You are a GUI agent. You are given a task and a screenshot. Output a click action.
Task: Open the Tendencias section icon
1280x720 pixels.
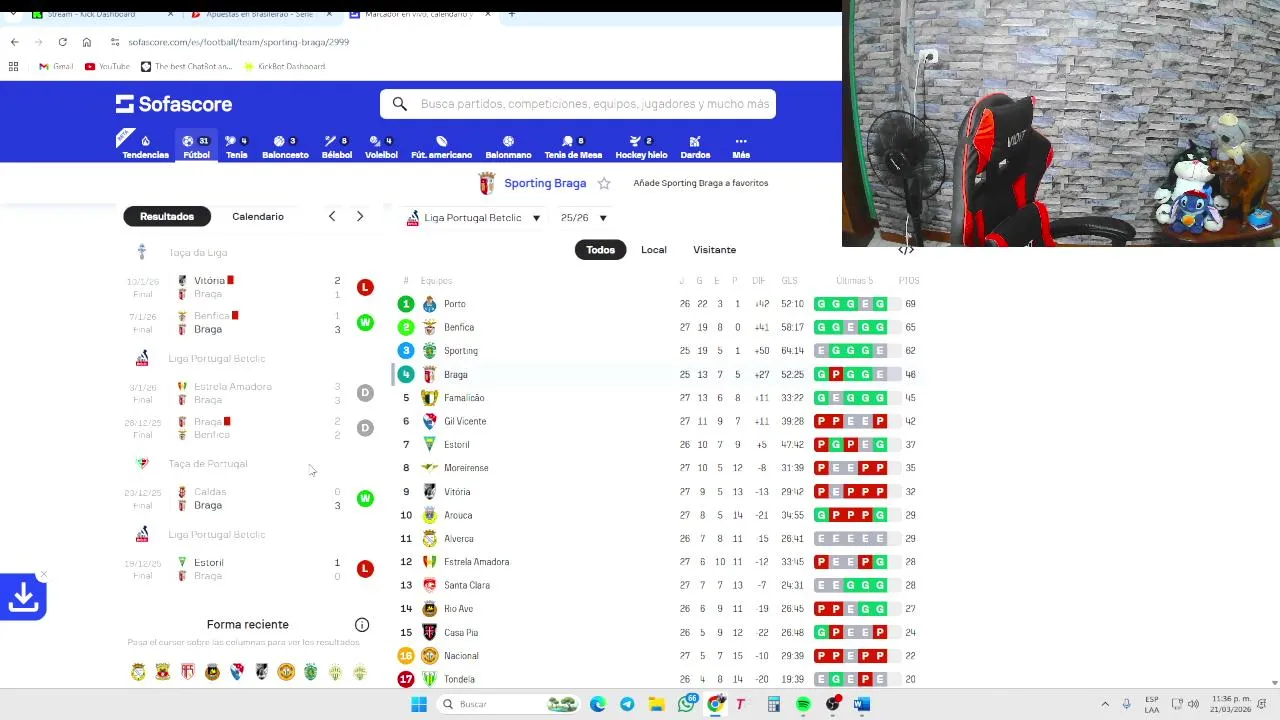tap(145, 146)
